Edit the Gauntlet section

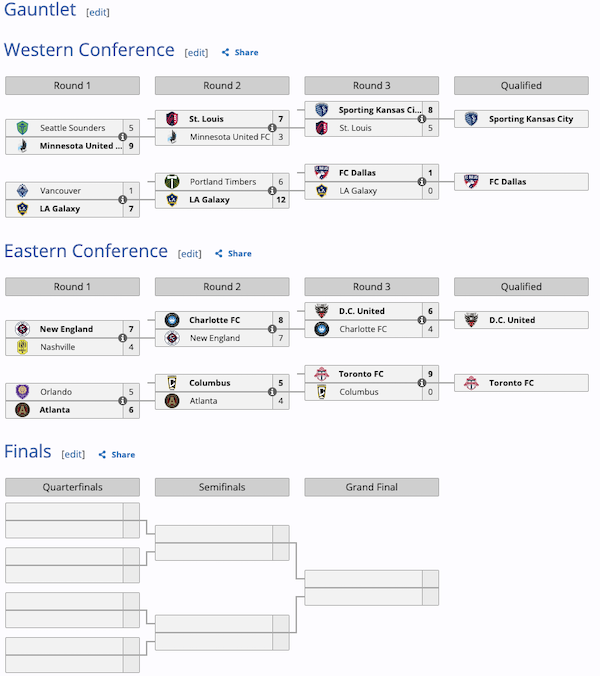tap(98, 12)
